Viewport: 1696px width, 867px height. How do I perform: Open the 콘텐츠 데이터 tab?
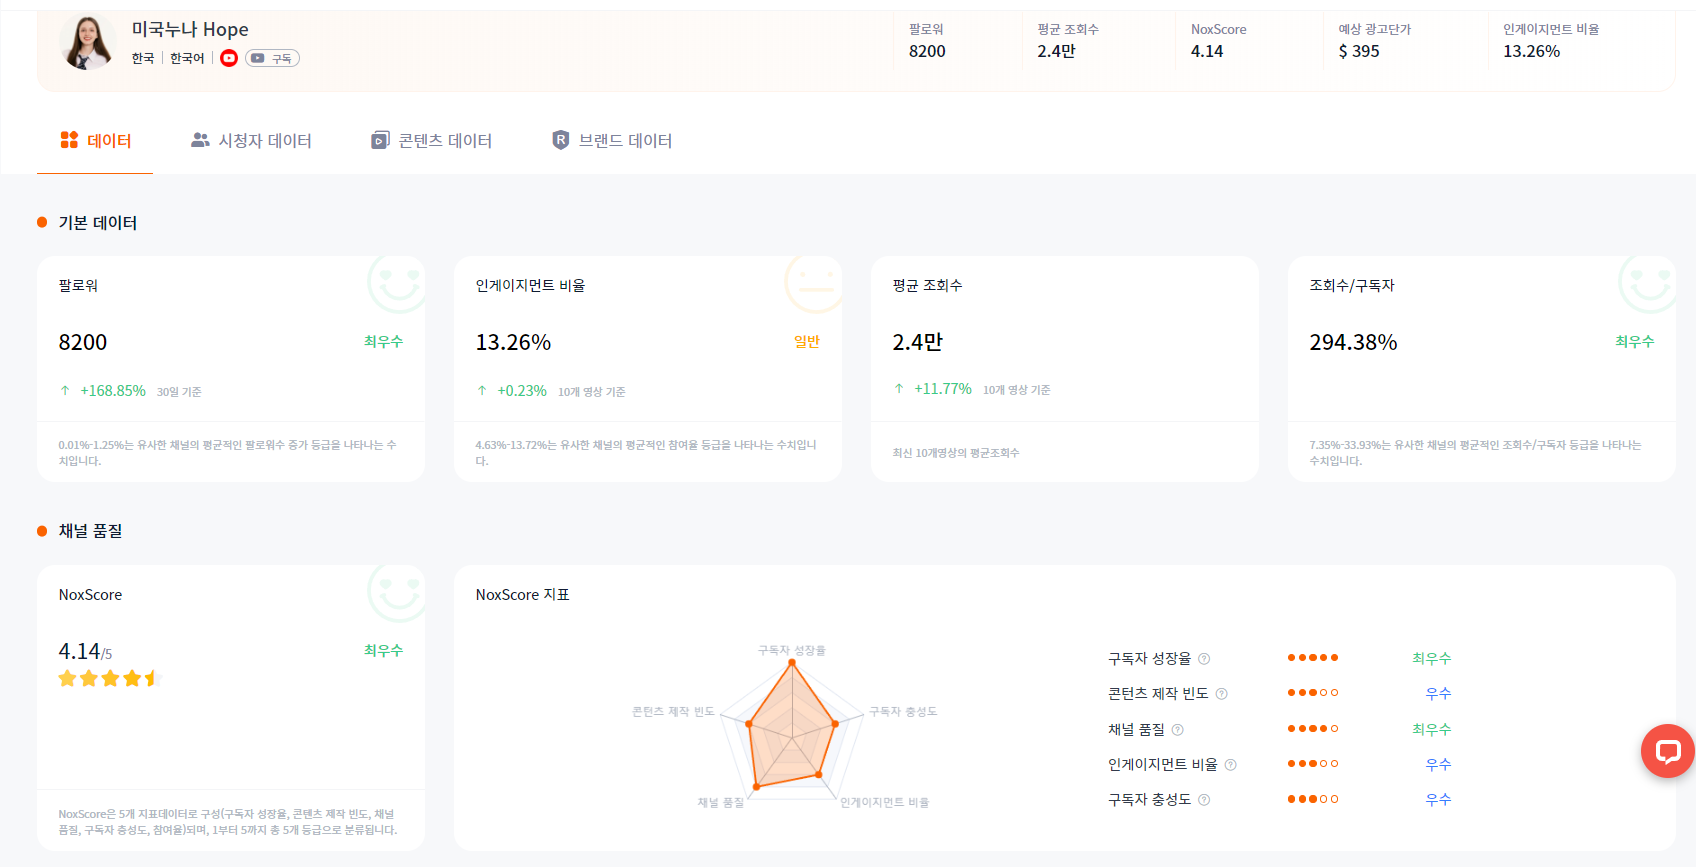click(431, 141)
